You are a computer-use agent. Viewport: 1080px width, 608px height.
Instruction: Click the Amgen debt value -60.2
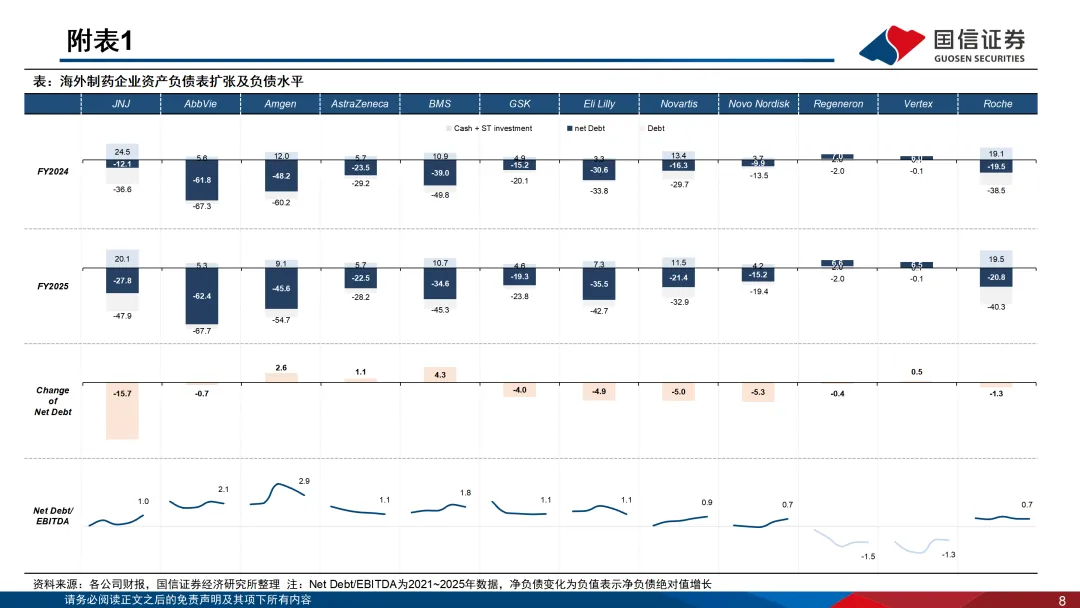point(281,202)
